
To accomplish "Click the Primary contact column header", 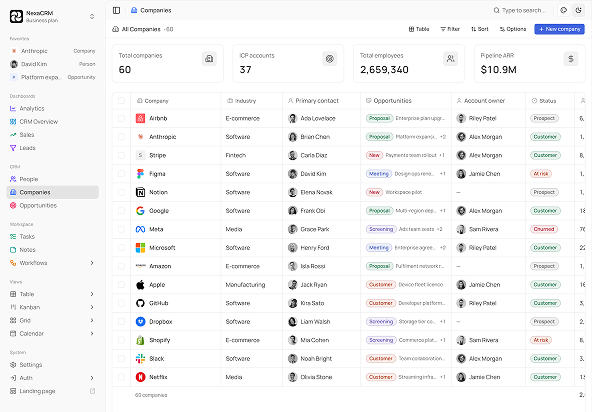I will coord(313,101).
